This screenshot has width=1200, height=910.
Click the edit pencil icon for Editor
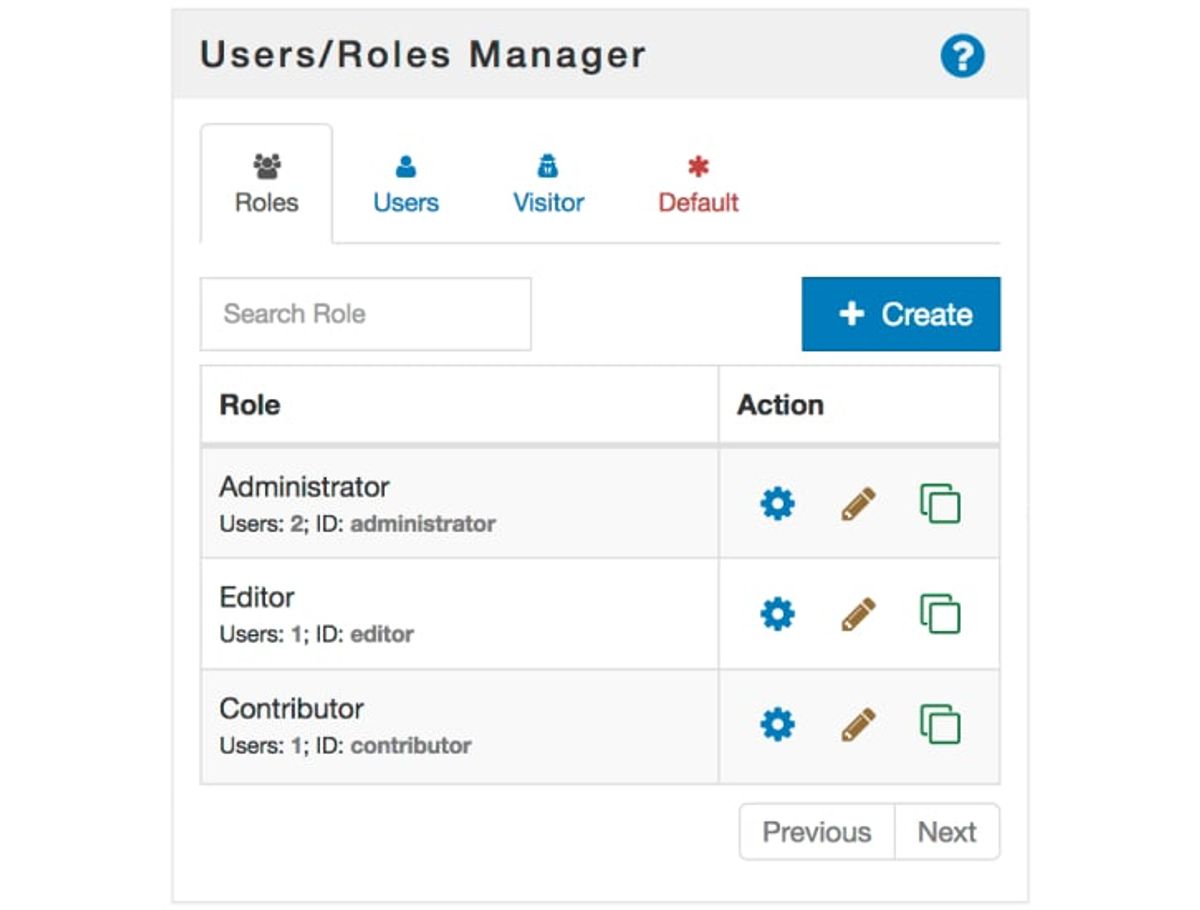(x=858, y=613)
